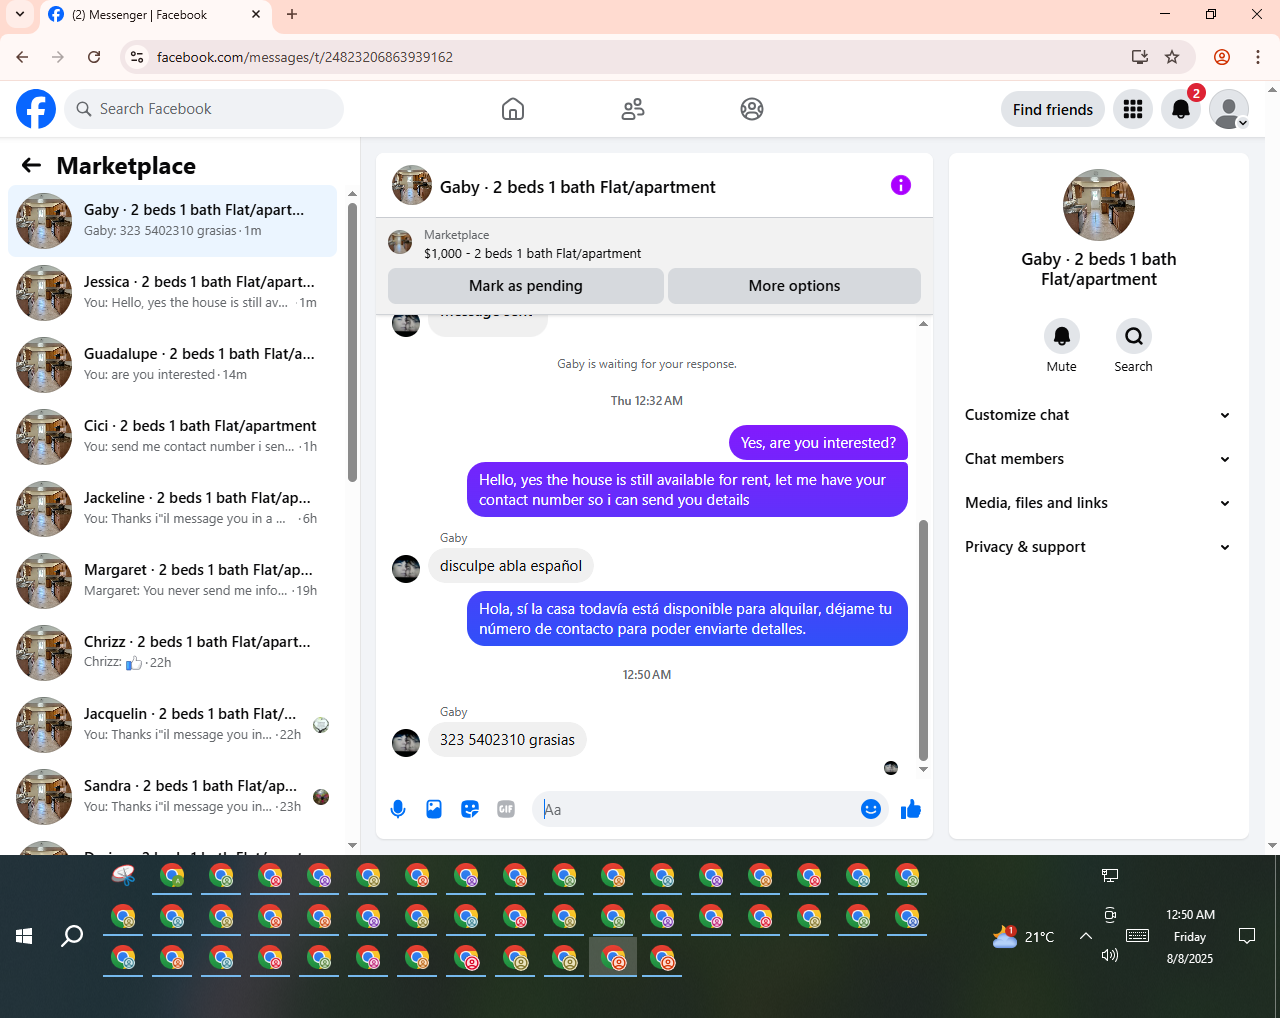Open the Sandra conversation
Screen dimensions: 1280x1018
[x=172, y=796]
